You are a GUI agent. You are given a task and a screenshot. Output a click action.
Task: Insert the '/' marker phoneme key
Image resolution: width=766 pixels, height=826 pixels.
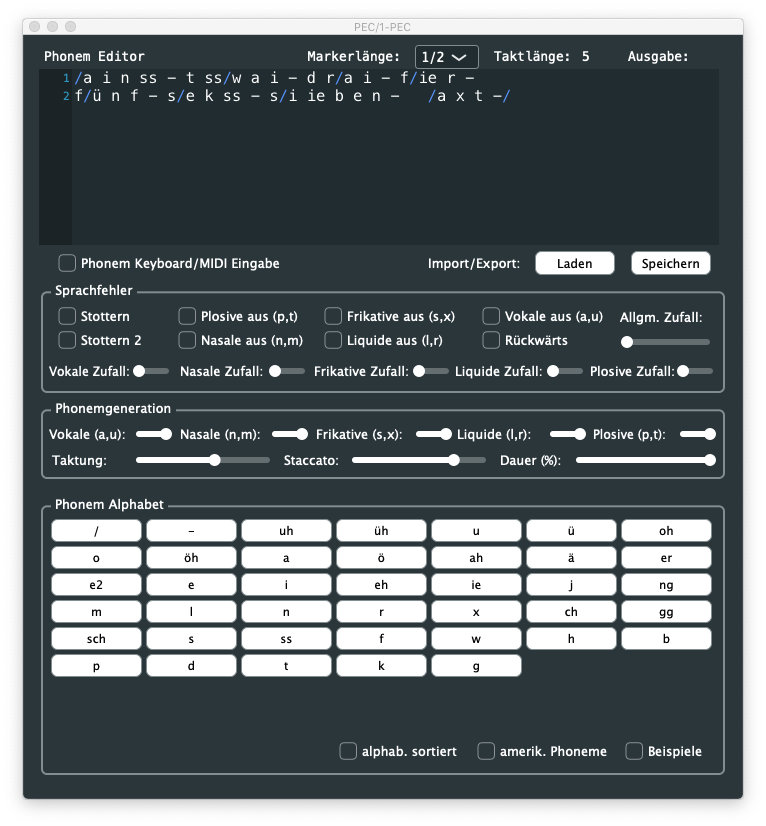pos(96,531)
